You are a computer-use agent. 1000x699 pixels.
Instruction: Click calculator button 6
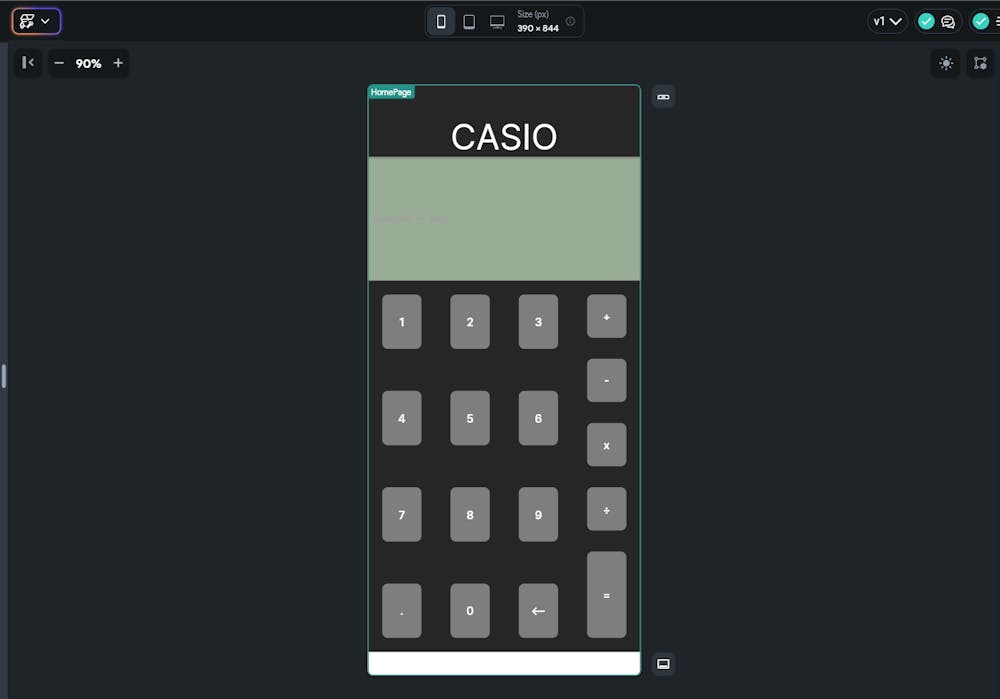[538, 418]
